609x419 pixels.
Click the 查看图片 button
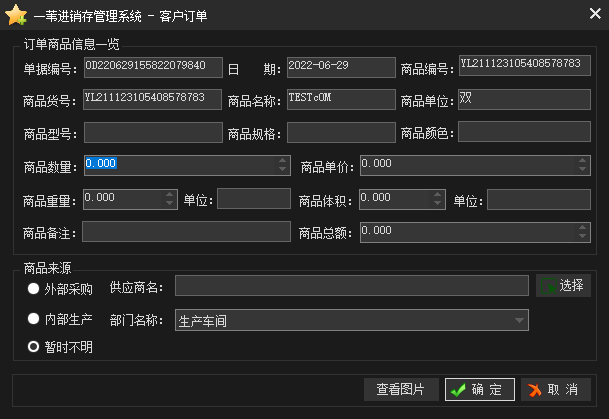pyautogui.click(x=401, y=389)
